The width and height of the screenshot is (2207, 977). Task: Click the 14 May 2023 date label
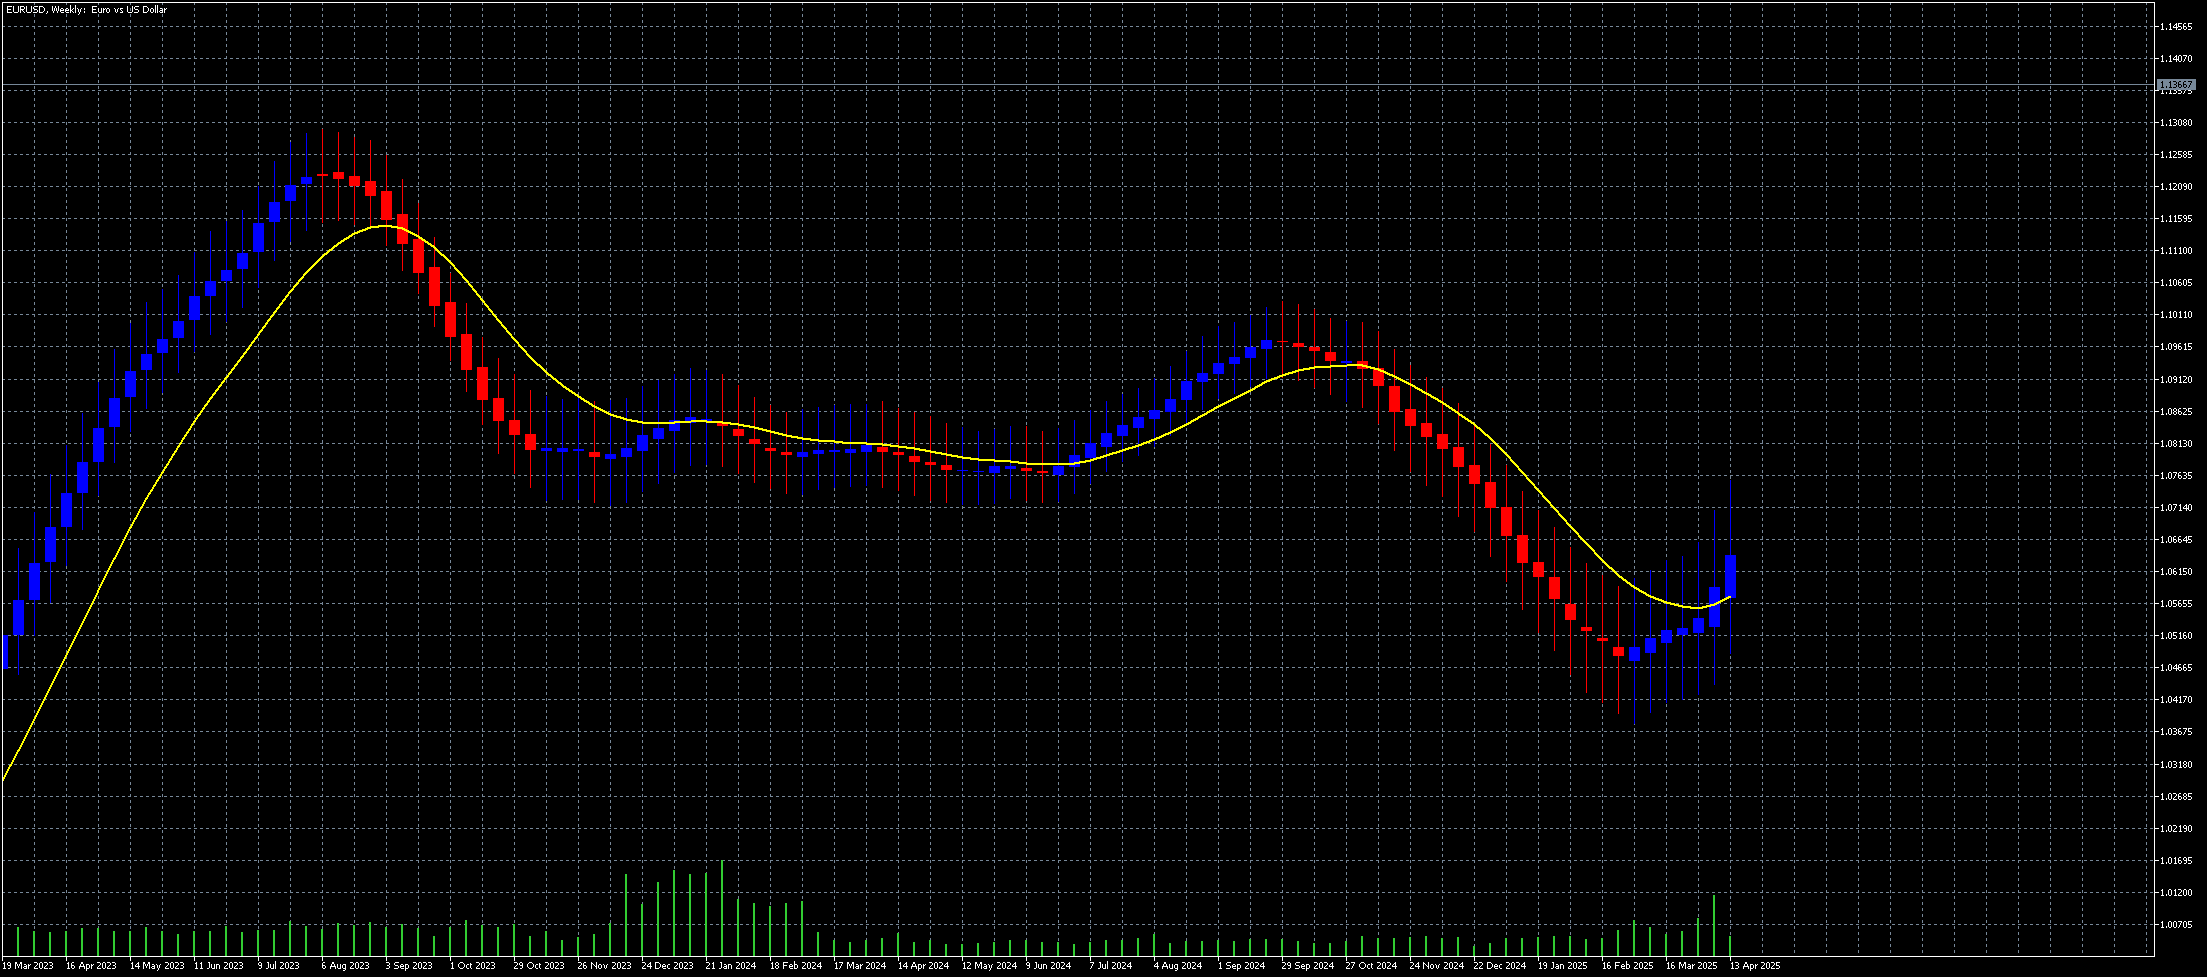tap(157, 967)
